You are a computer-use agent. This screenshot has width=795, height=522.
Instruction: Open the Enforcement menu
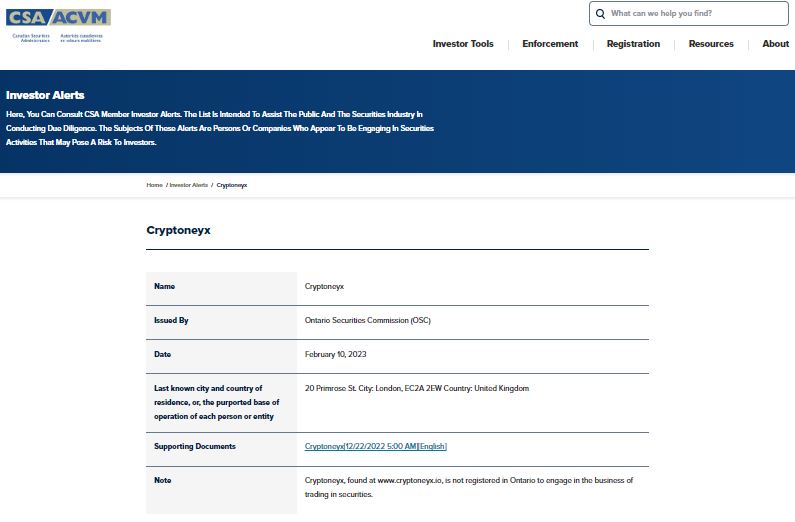tap(550, 44)
